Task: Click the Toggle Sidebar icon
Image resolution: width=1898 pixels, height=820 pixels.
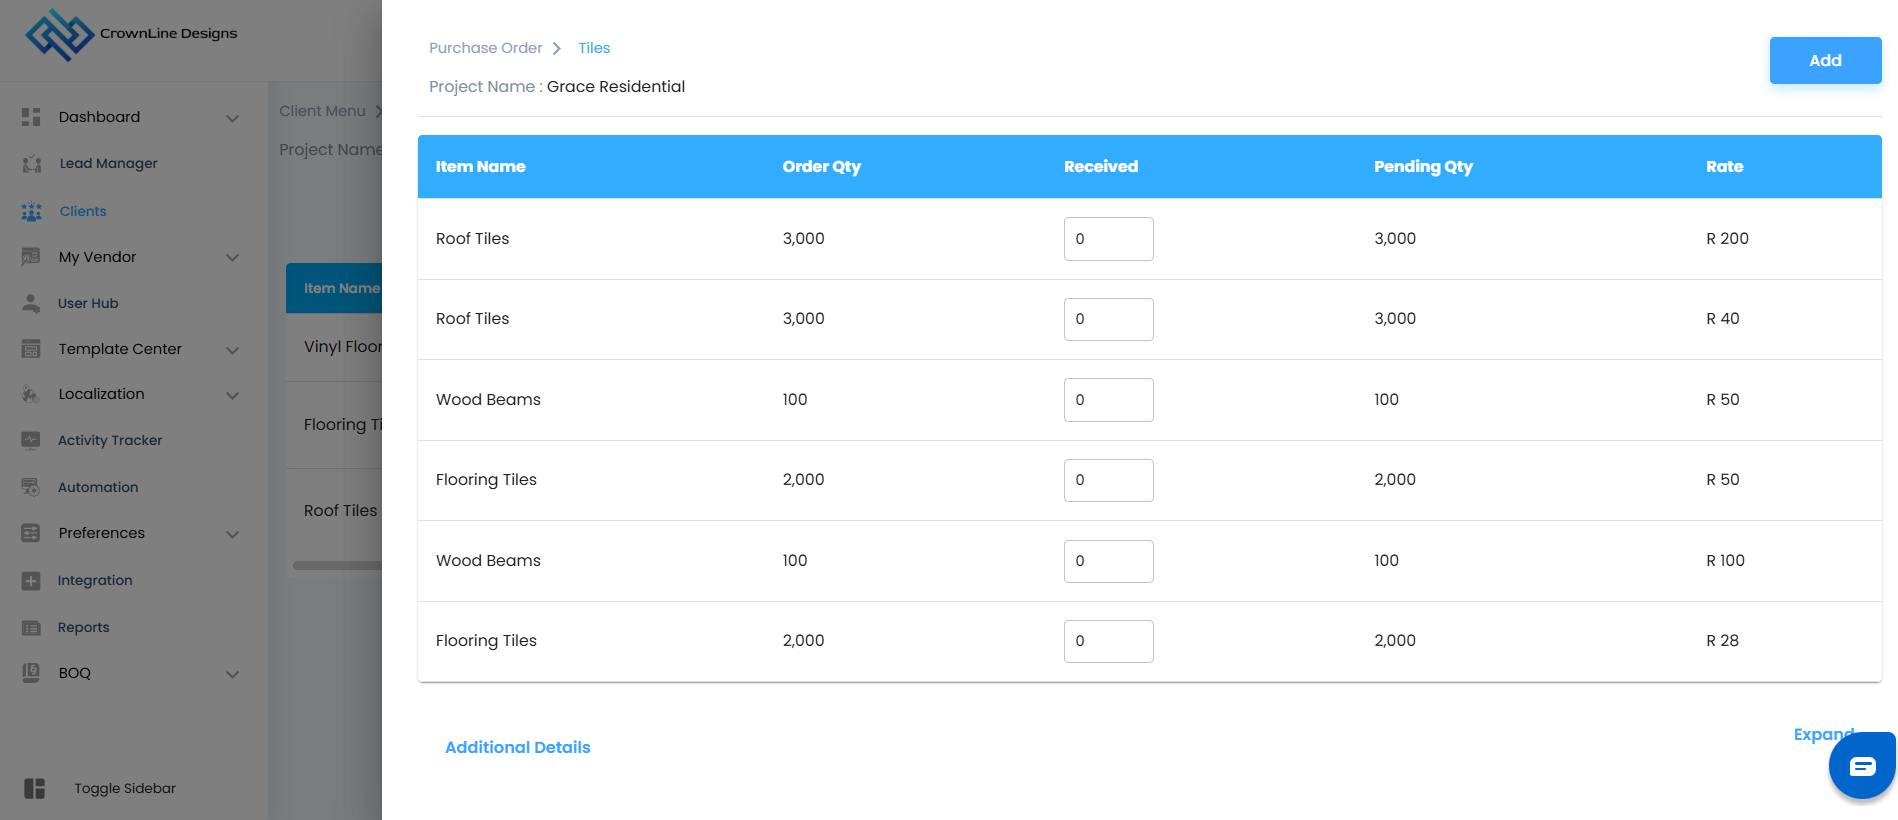Action: (34, 788)
